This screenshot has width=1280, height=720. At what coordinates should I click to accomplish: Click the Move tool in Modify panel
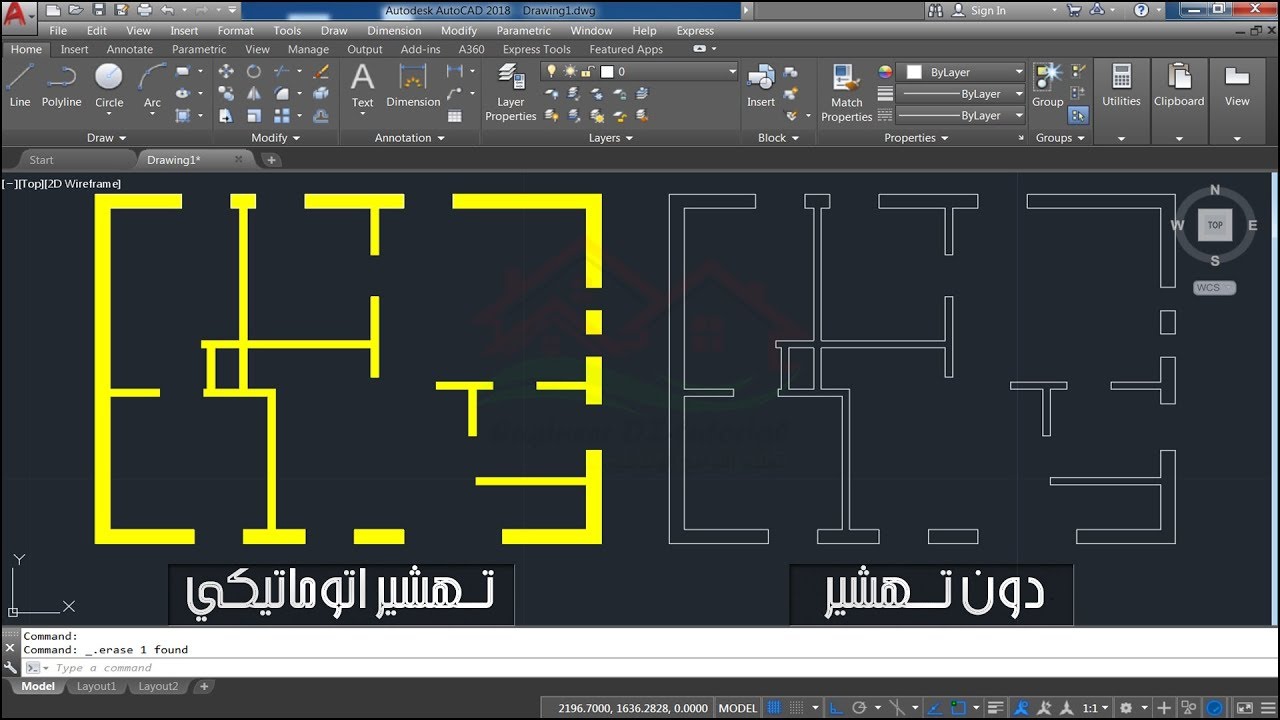coord(226,71)
